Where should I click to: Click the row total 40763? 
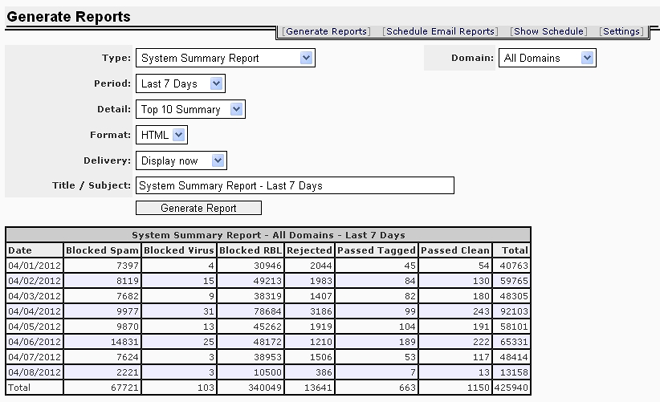[x=511, y=266]
